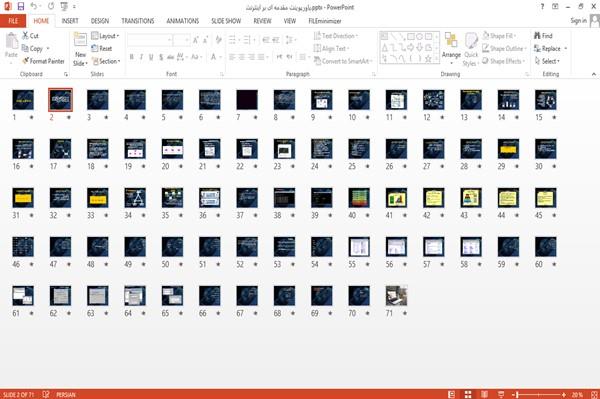
Task: Click the spell check status bar icon
Action: pos(46,394)
